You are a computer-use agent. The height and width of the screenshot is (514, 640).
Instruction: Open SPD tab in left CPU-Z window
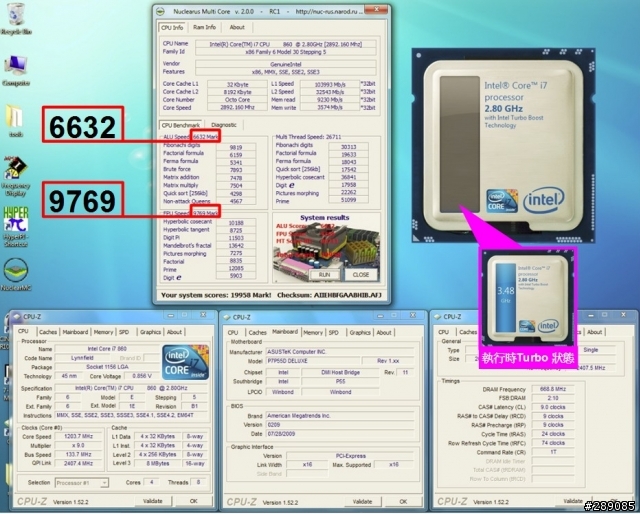click(x=124, y=332)
